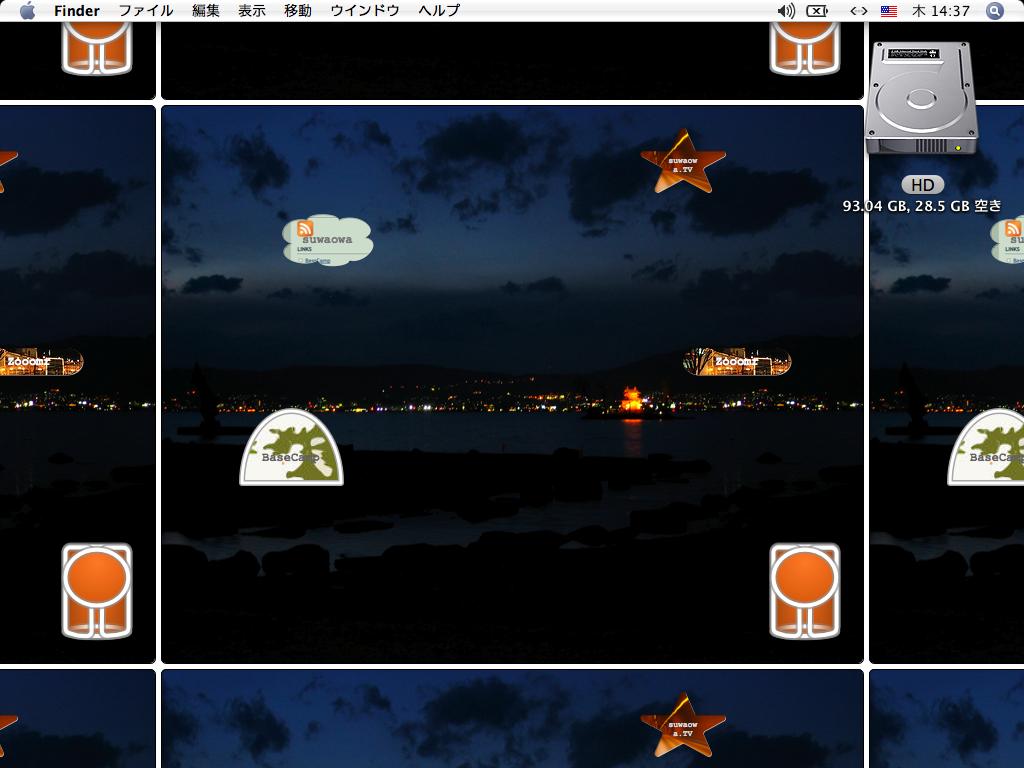This screenshot has height=768, width=1024.
Task: Open the 表示 menu
Action: (x=252, y=10)
